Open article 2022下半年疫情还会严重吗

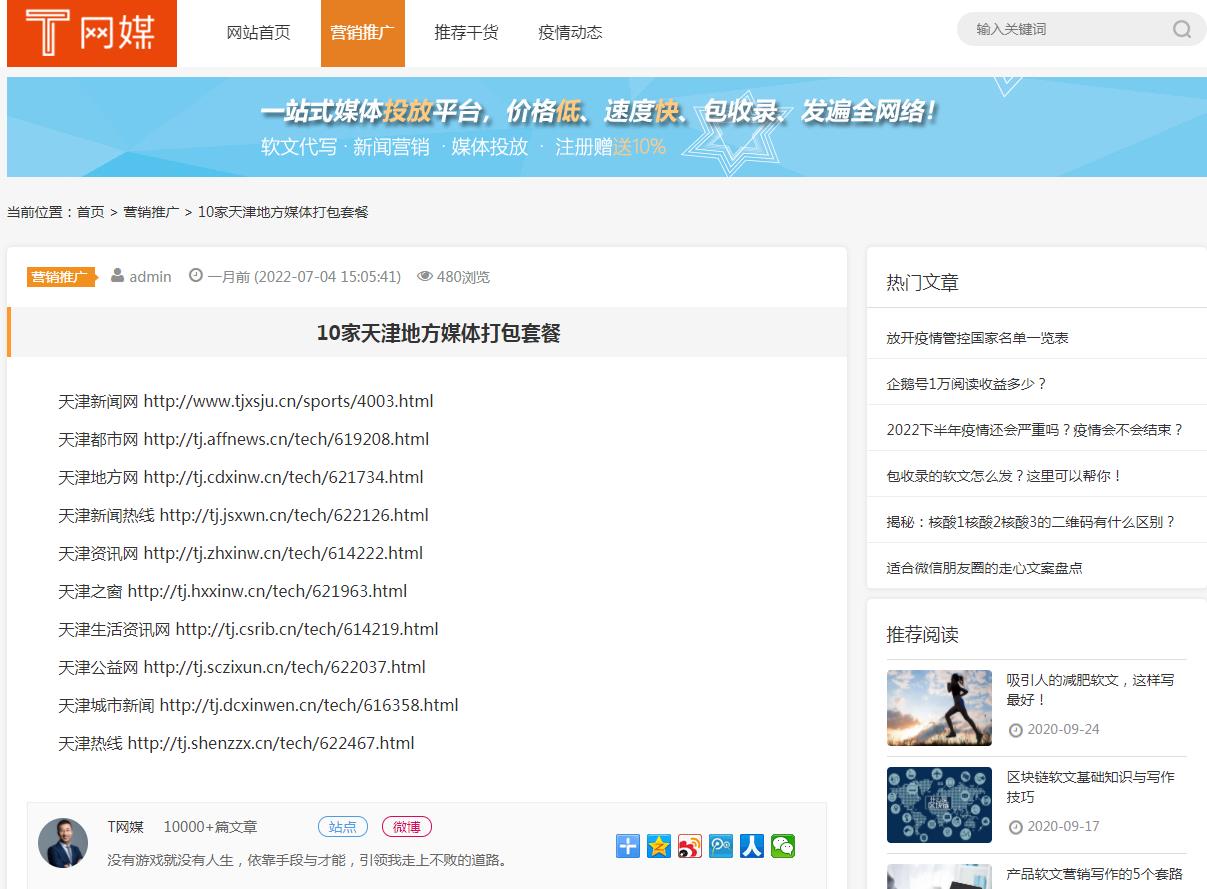coord(1036,430)
